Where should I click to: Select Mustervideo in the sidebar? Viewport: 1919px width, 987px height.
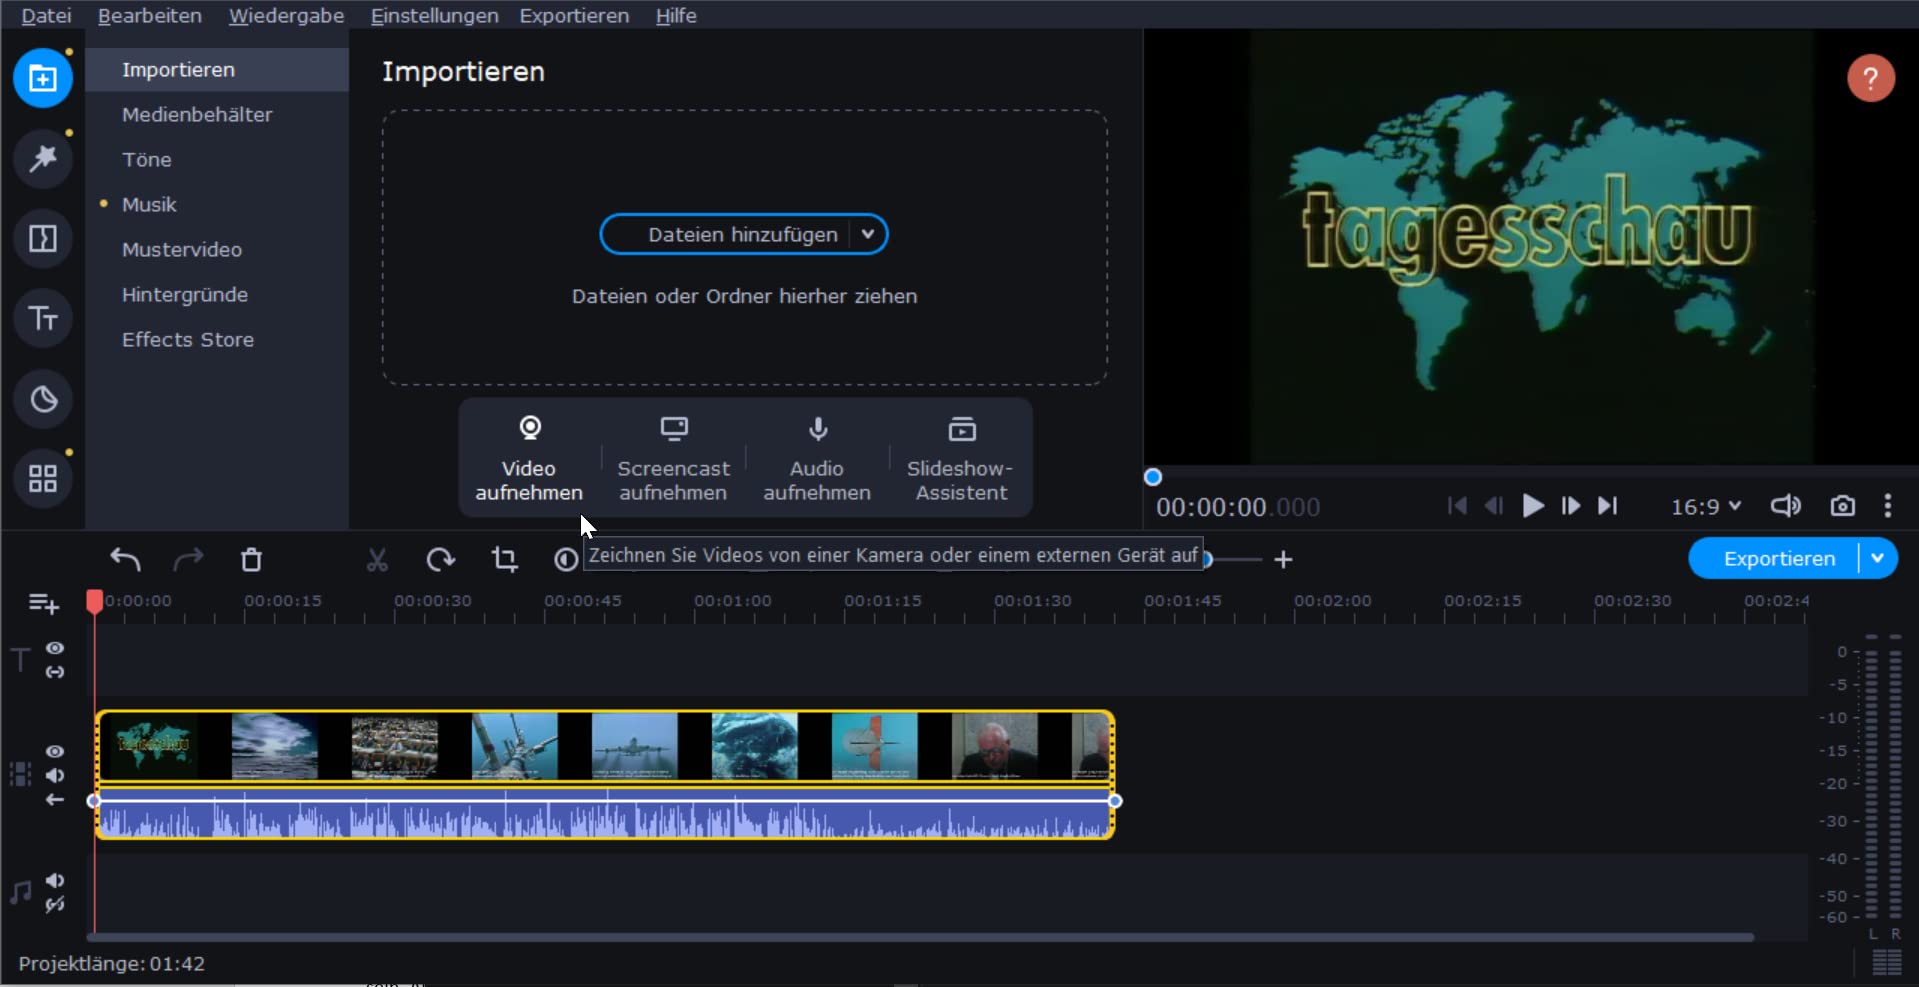click(217, 249)
